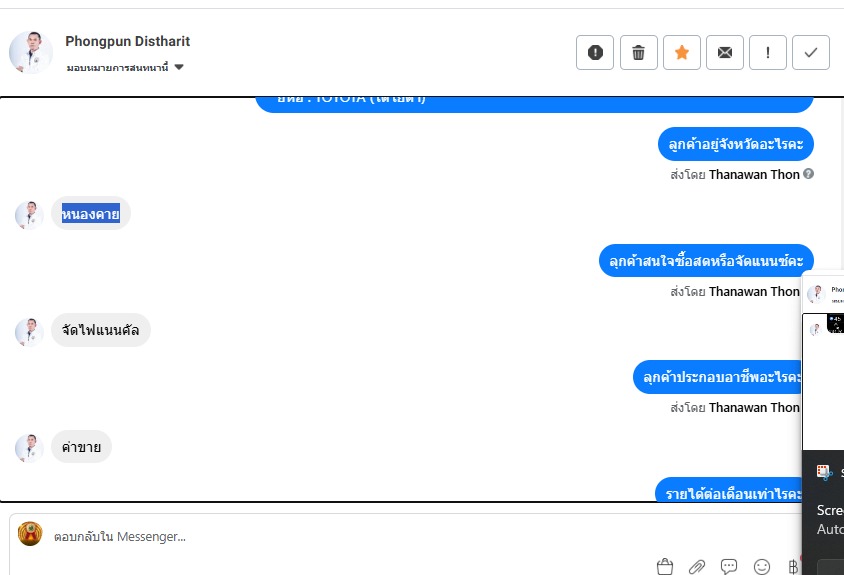Expand the assign conversation dropdown arrow

[179, 67]
